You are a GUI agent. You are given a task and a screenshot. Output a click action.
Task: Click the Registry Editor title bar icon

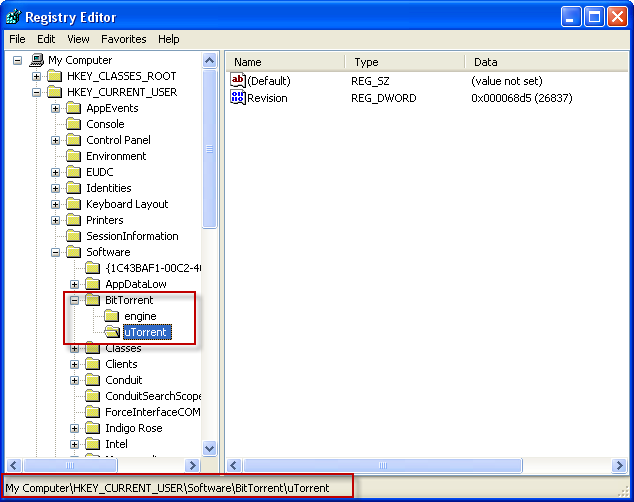(14, 17)
